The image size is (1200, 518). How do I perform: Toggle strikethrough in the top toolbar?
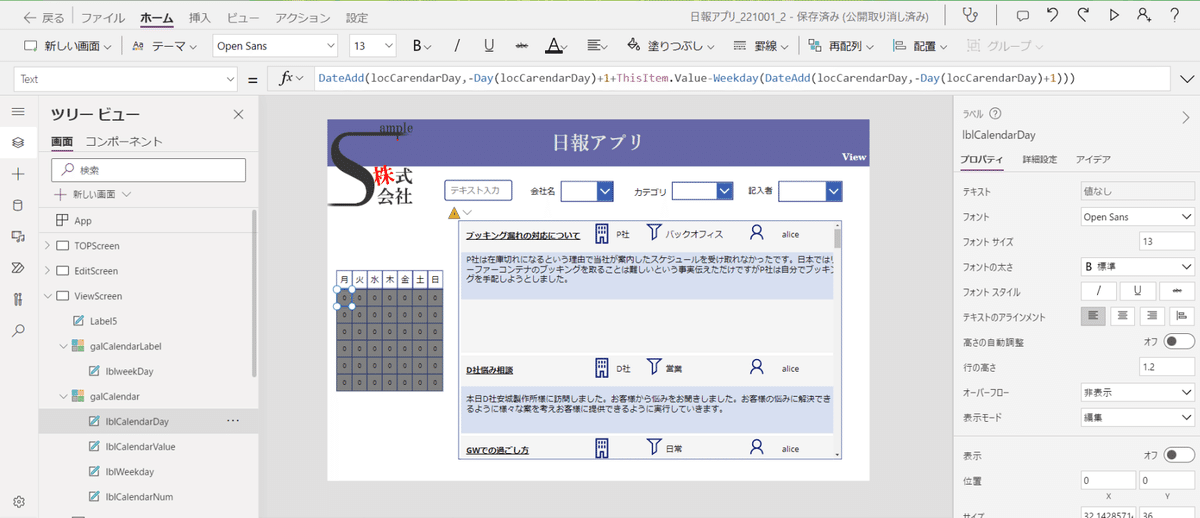[x=521, y=46]
